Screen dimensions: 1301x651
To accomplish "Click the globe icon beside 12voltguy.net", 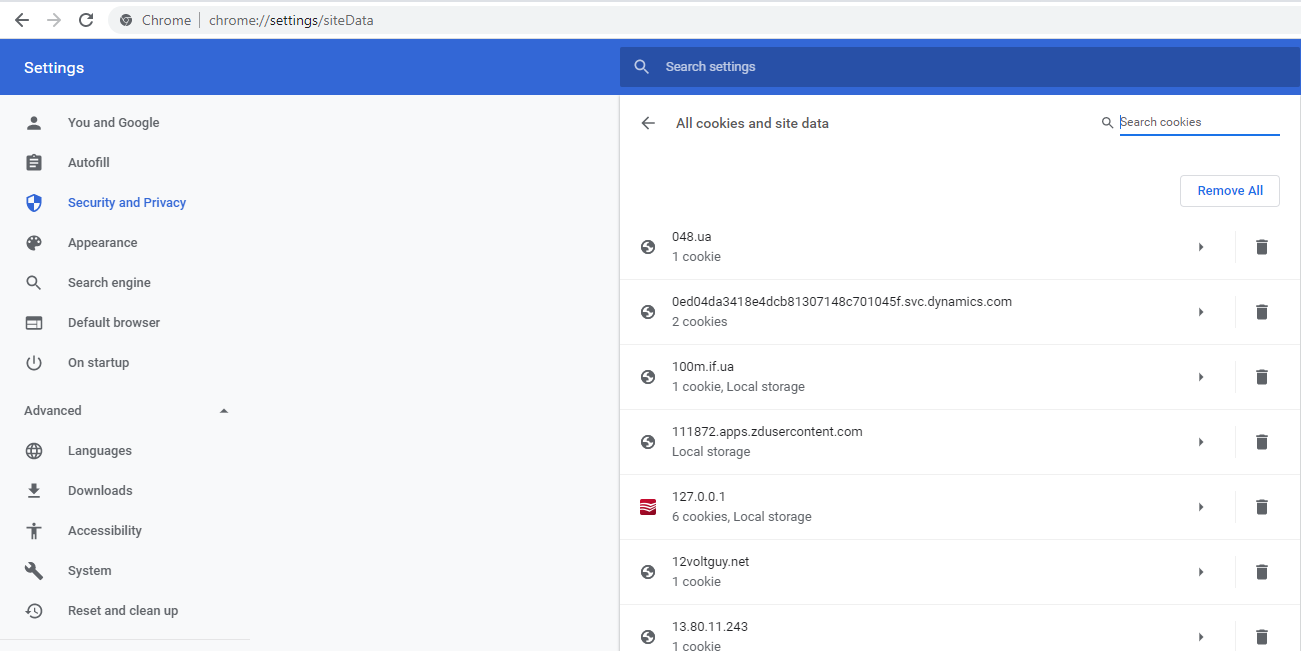I will (648, 572).
